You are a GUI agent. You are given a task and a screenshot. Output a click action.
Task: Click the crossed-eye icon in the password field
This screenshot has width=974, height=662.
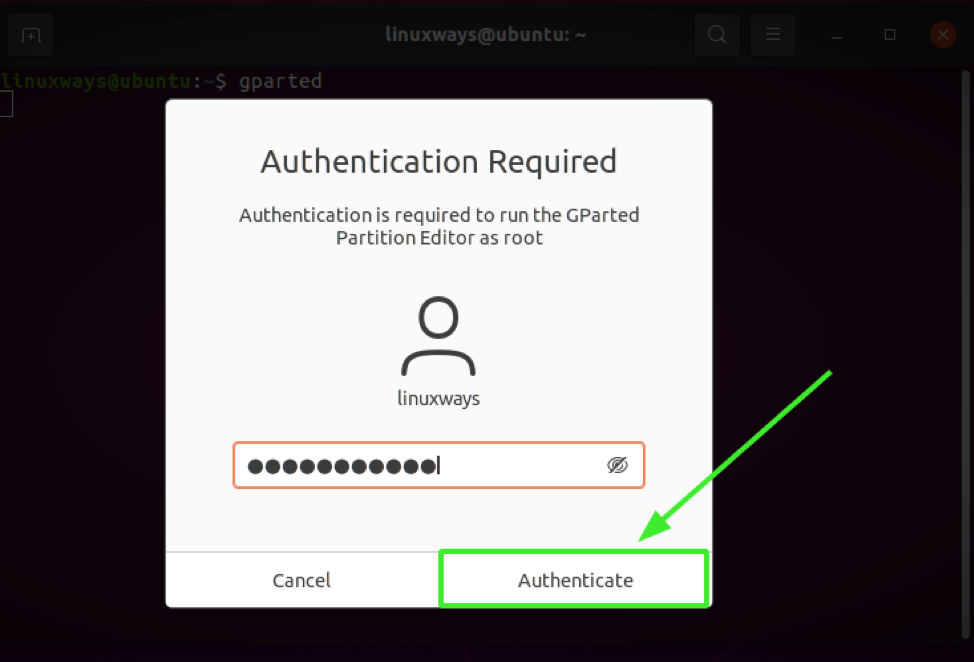click(x=617, y=464)
